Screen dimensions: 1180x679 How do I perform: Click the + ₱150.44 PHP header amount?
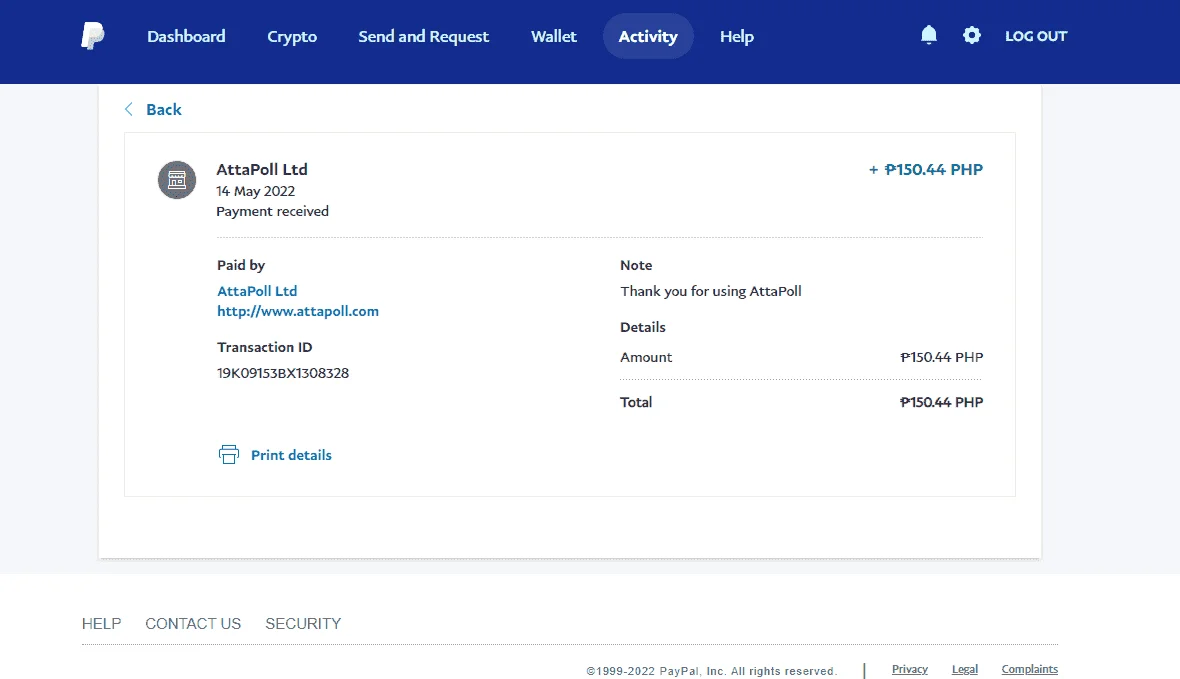[x=926, y=169]
